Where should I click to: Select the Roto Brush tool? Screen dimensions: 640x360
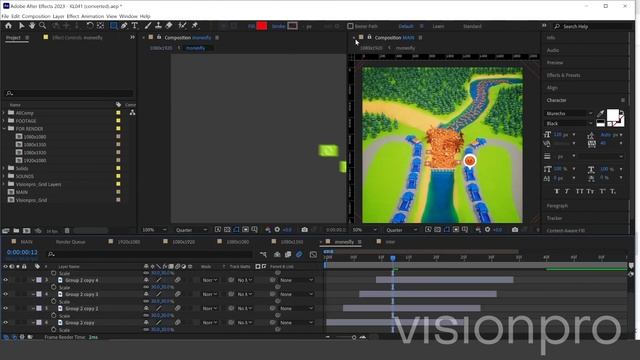tap(182, 26)
